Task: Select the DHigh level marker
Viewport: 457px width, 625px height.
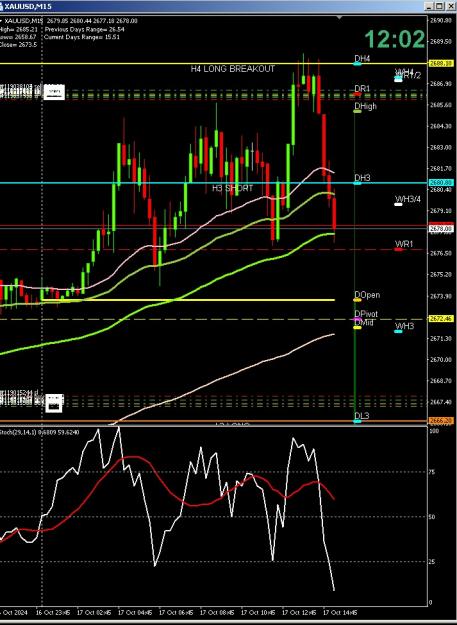Action: pos(357,112)
